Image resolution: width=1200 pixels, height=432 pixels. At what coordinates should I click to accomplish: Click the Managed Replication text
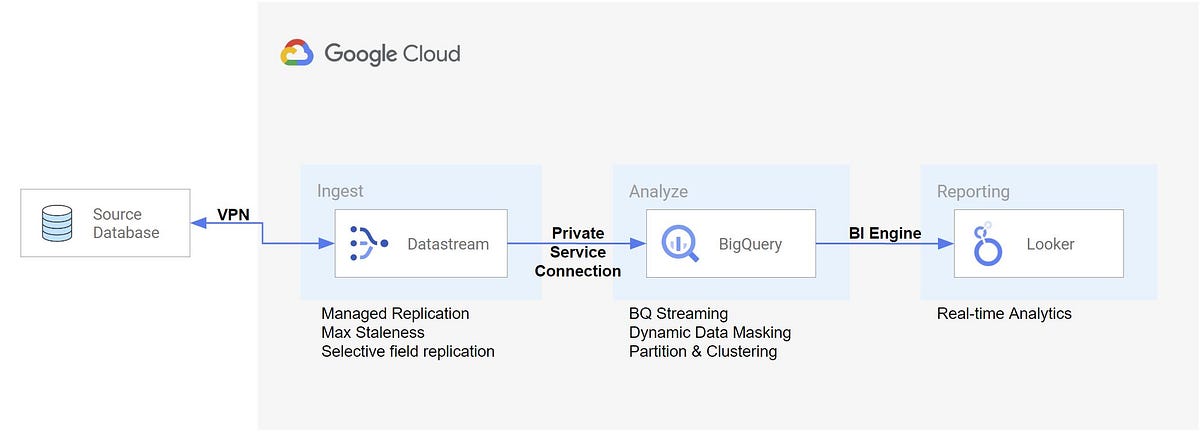(395, 314)
